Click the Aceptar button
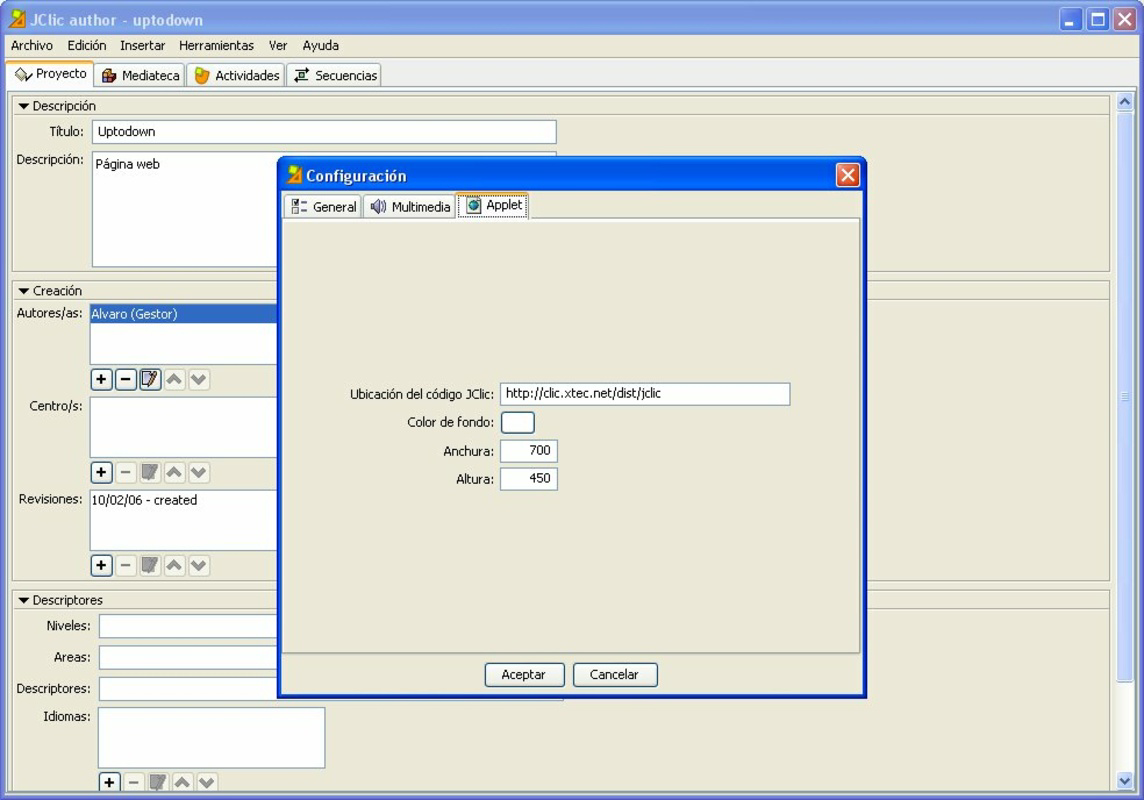1144x800 pixels. (x=524, y=675)
